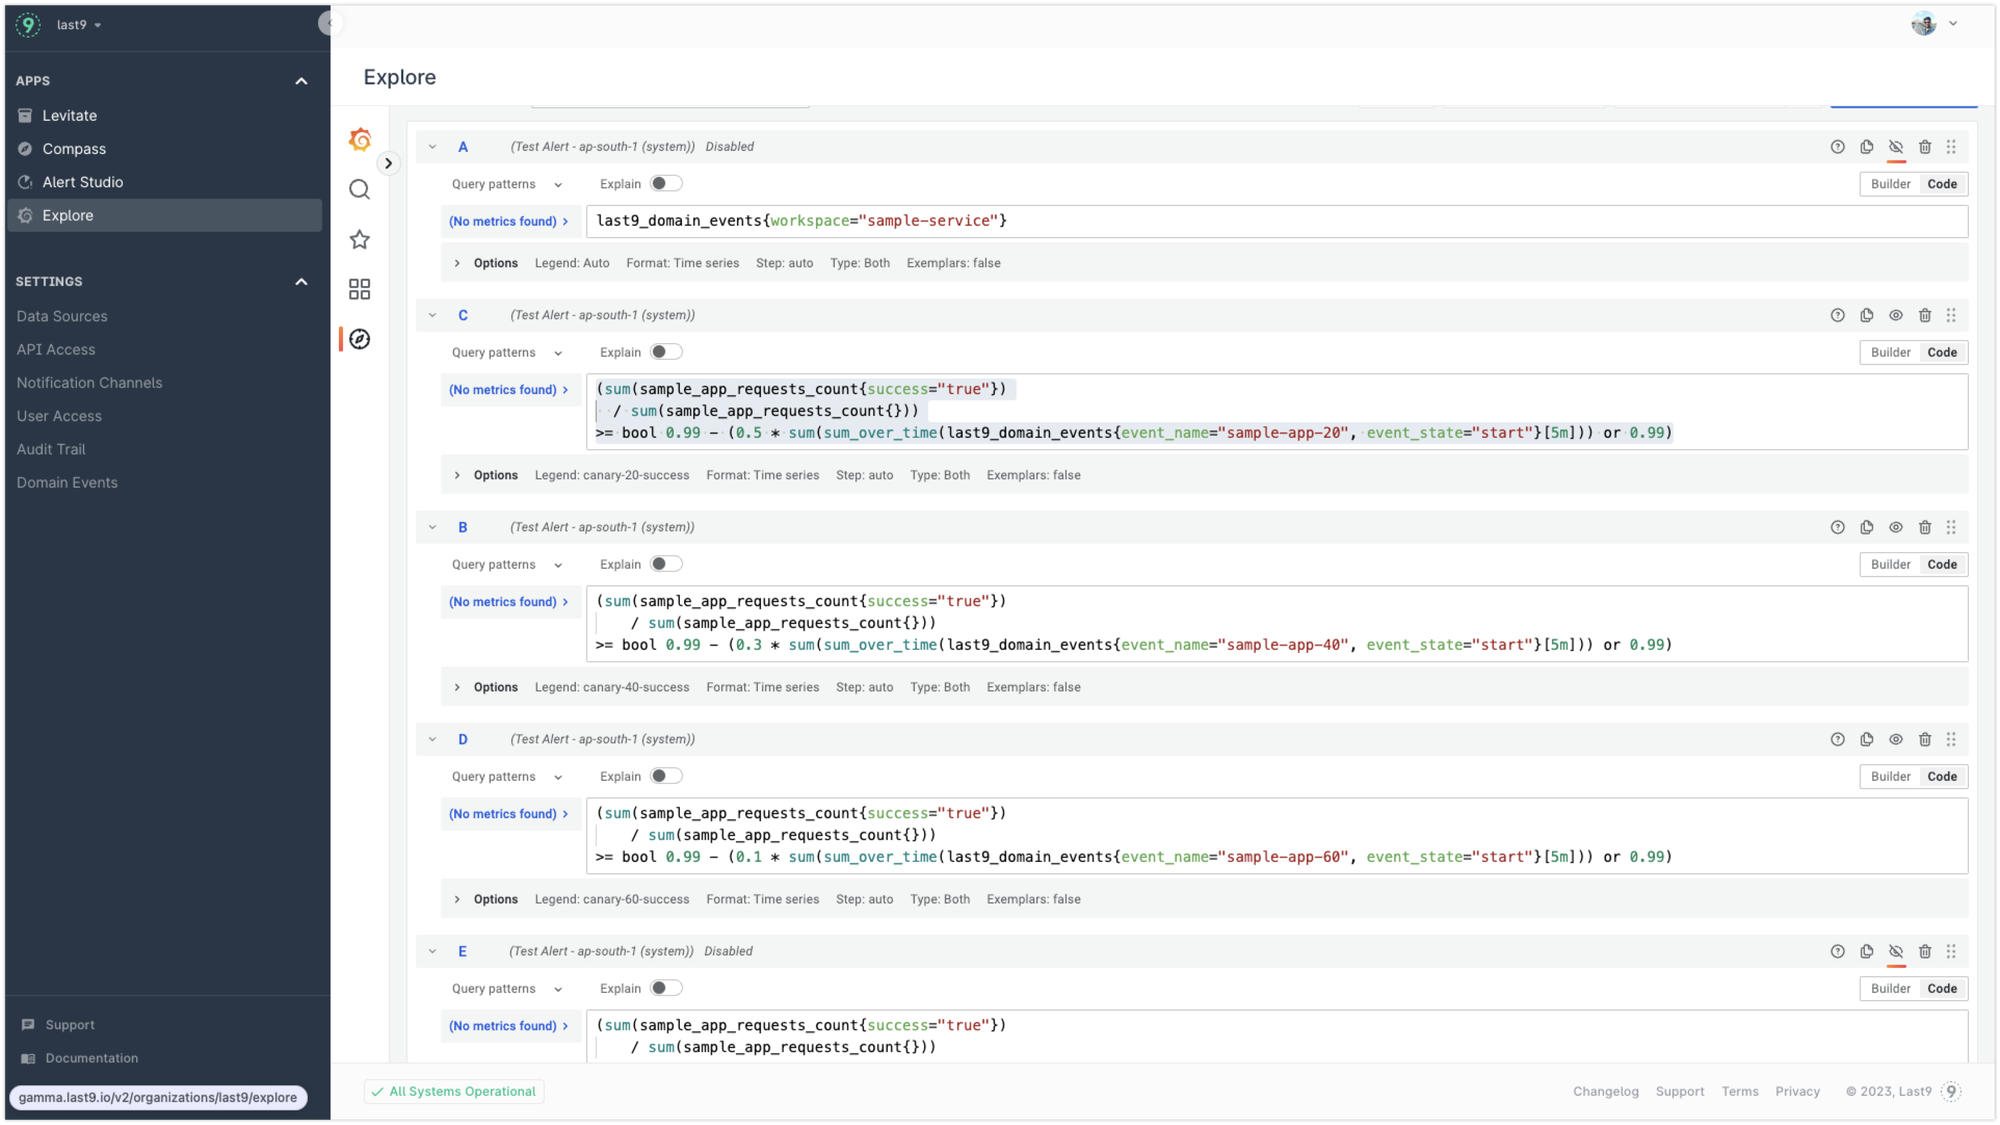Switch query C to Builder mode

pos(1889,352)
